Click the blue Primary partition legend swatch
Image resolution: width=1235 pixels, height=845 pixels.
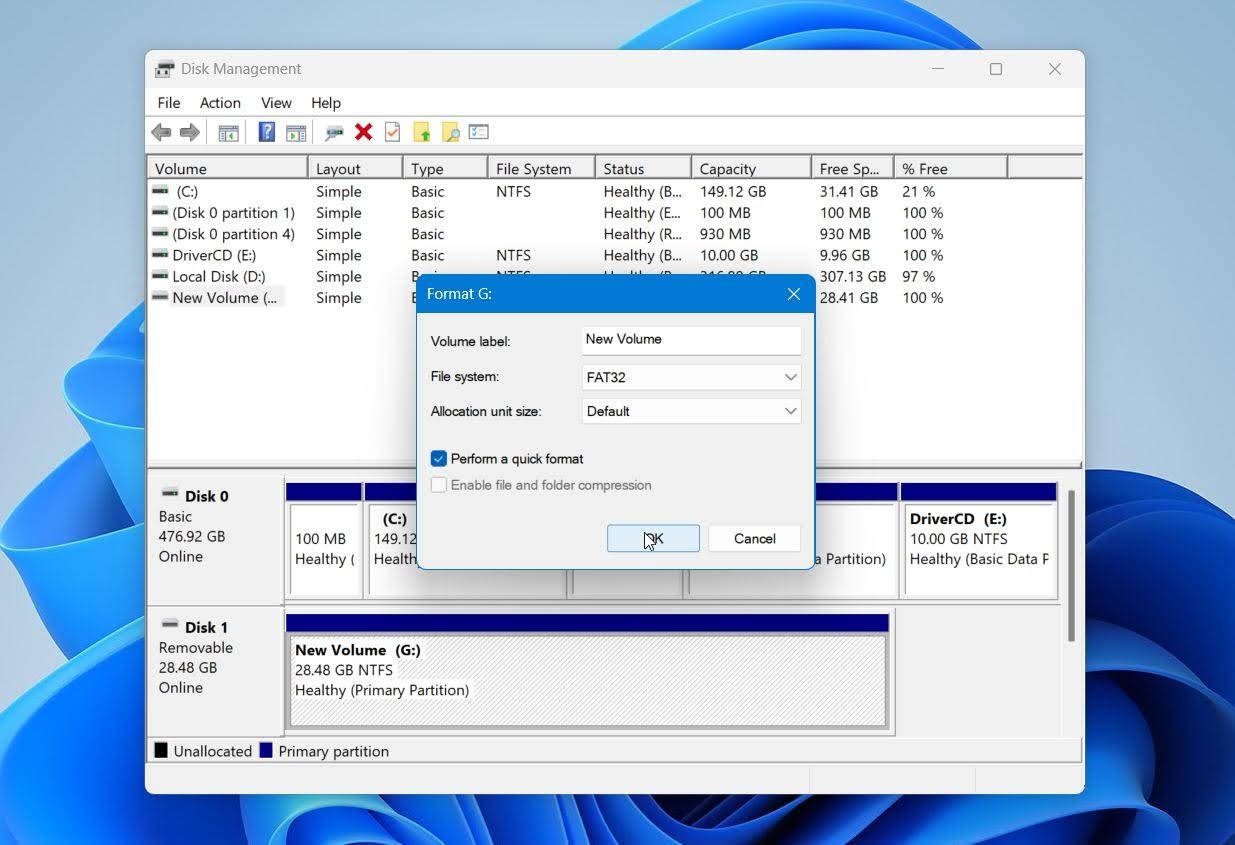tap(266, 750)
